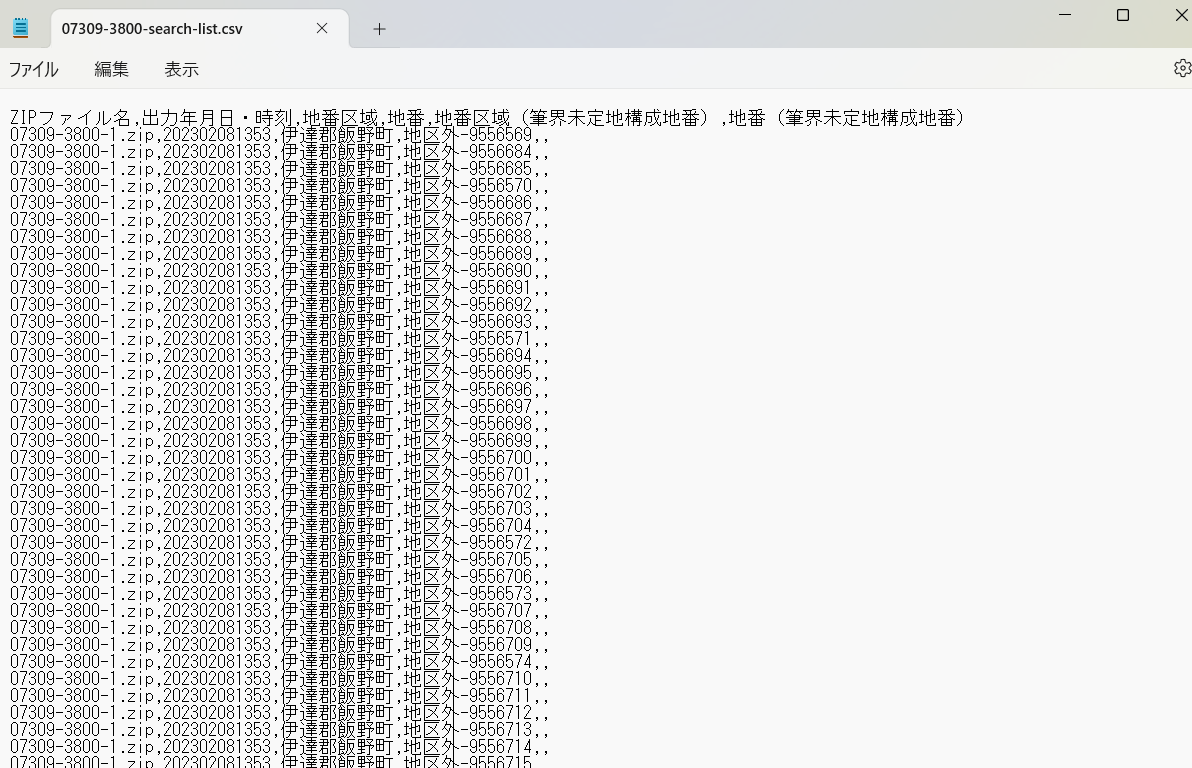
Task: Close the 07309-3800-search-list.csv tab
Action: [322, 28]
